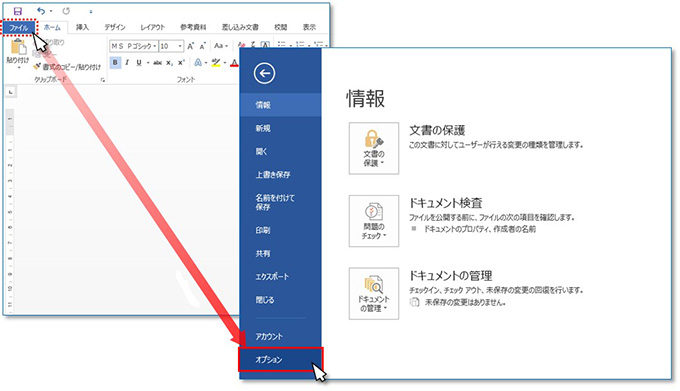Toggle Italic (I) formatting
The height and width of the screenshot is (391, 680).
click(x=127, y=62)
